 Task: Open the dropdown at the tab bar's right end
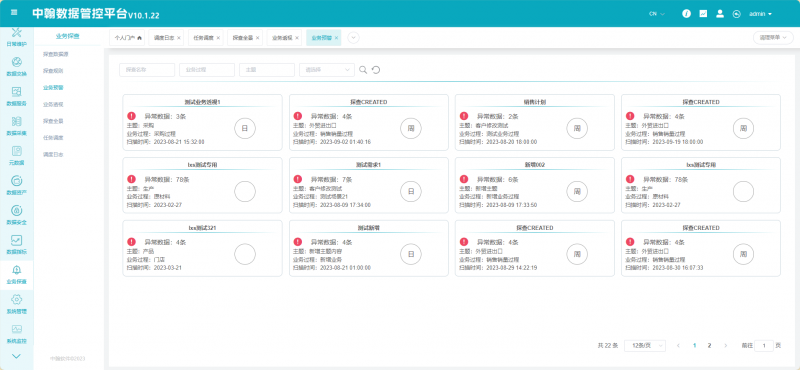coord(773,38)
